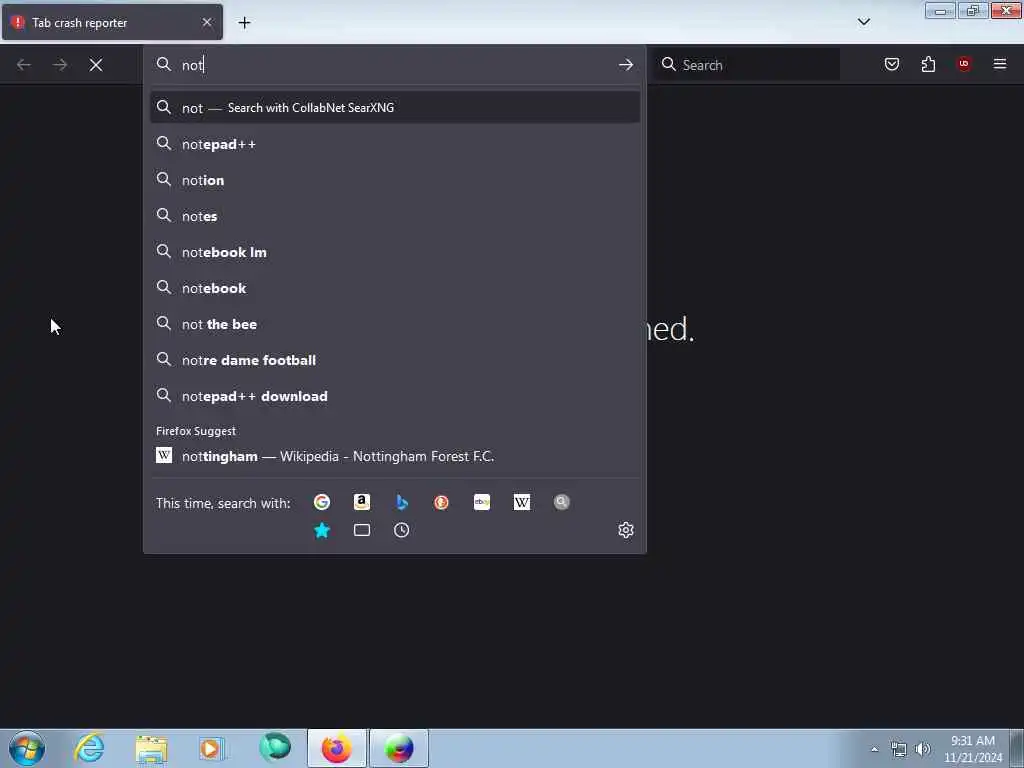Viewport: 1024px width, 768px height.
Task: Open Save to Pocket icon
Action: tap(892, 64)
